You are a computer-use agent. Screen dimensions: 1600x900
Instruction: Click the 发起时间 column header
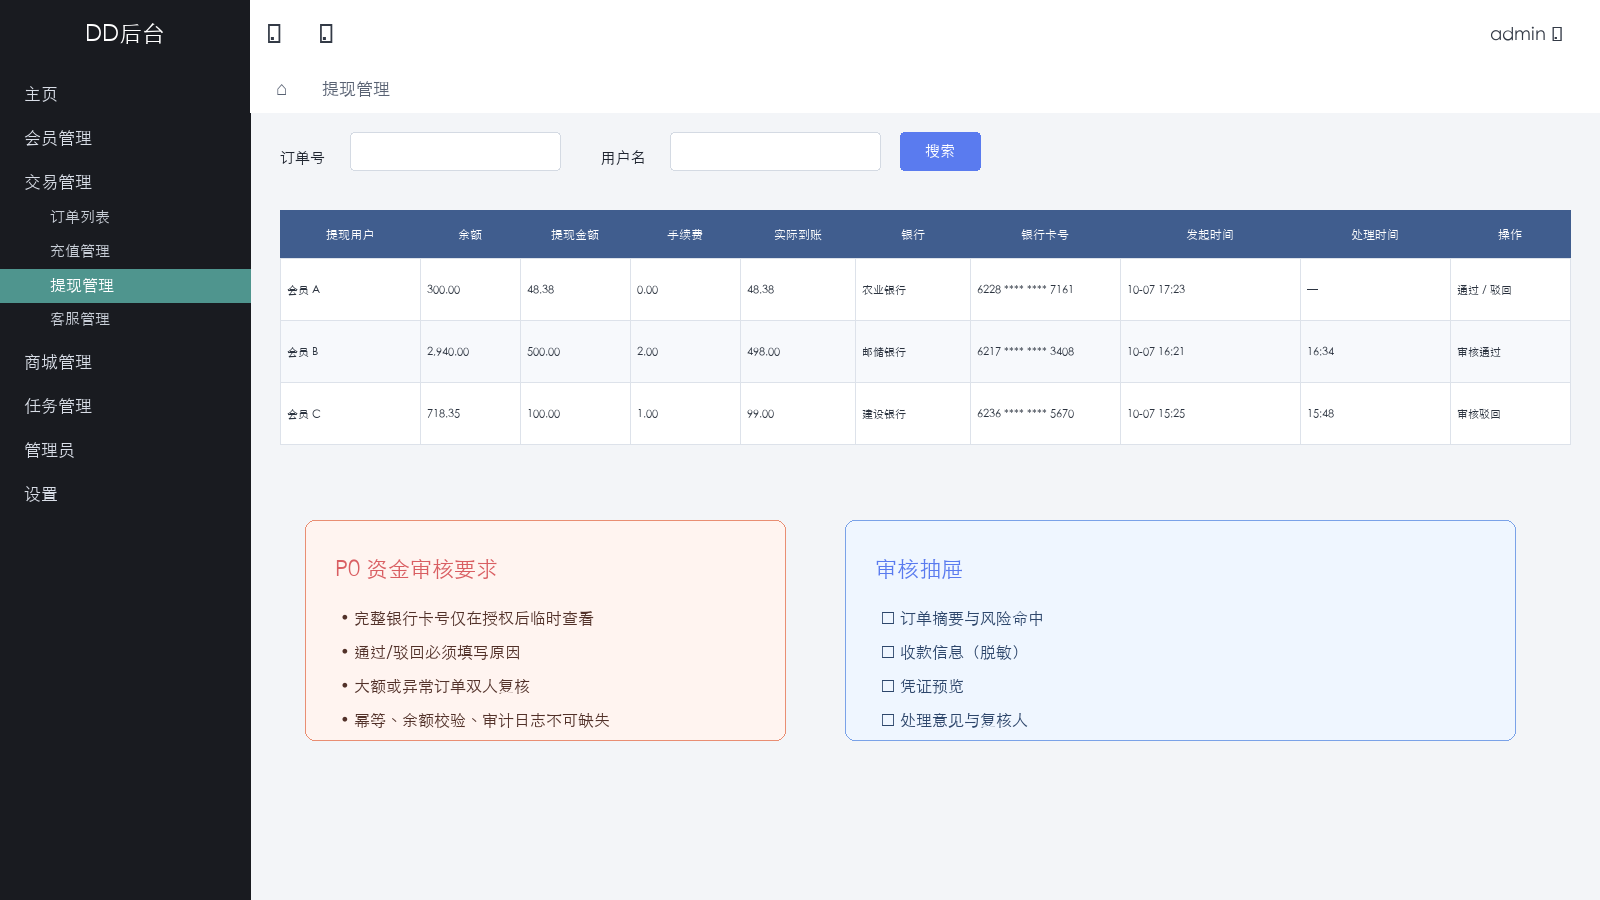coord(1210,235)
